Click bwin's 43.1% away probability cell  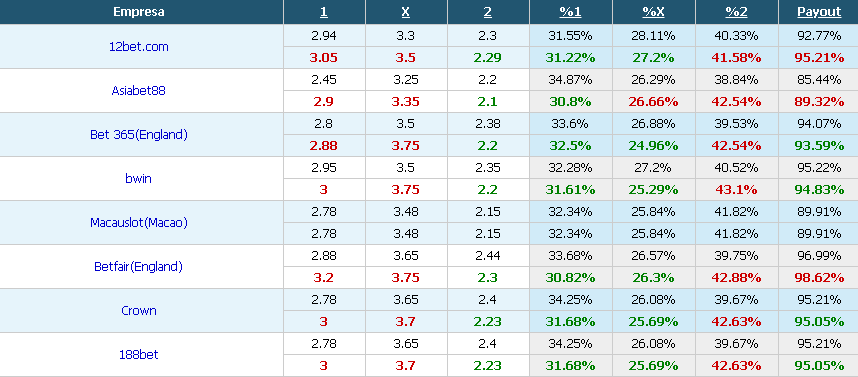(737, 190)
